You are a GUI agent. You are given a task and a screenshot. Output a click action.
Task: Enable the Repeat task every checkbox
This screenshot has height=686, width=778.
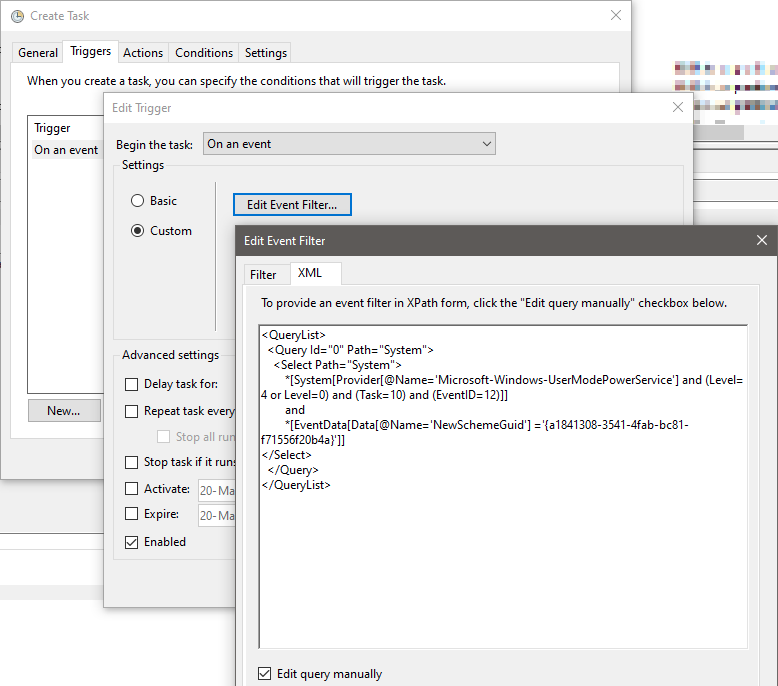click(131, 411)
